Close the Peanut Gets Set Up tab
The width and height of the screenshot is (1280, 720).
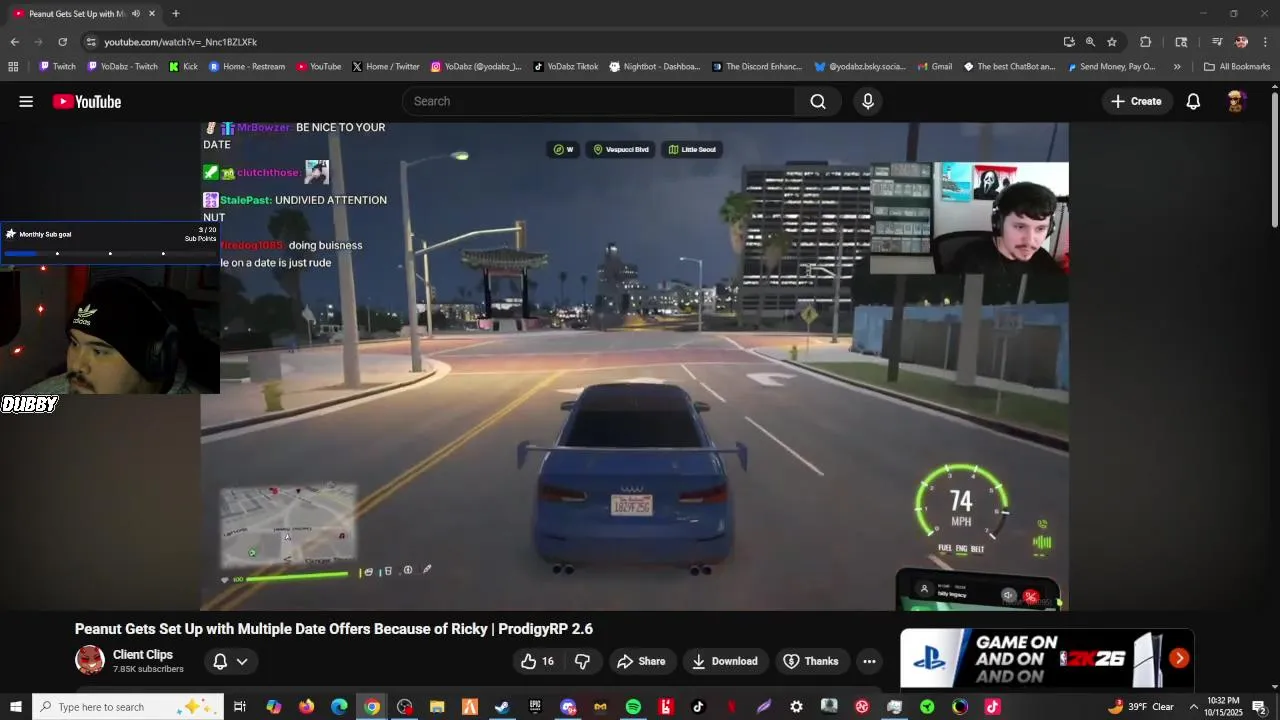(x=152, y=13)
